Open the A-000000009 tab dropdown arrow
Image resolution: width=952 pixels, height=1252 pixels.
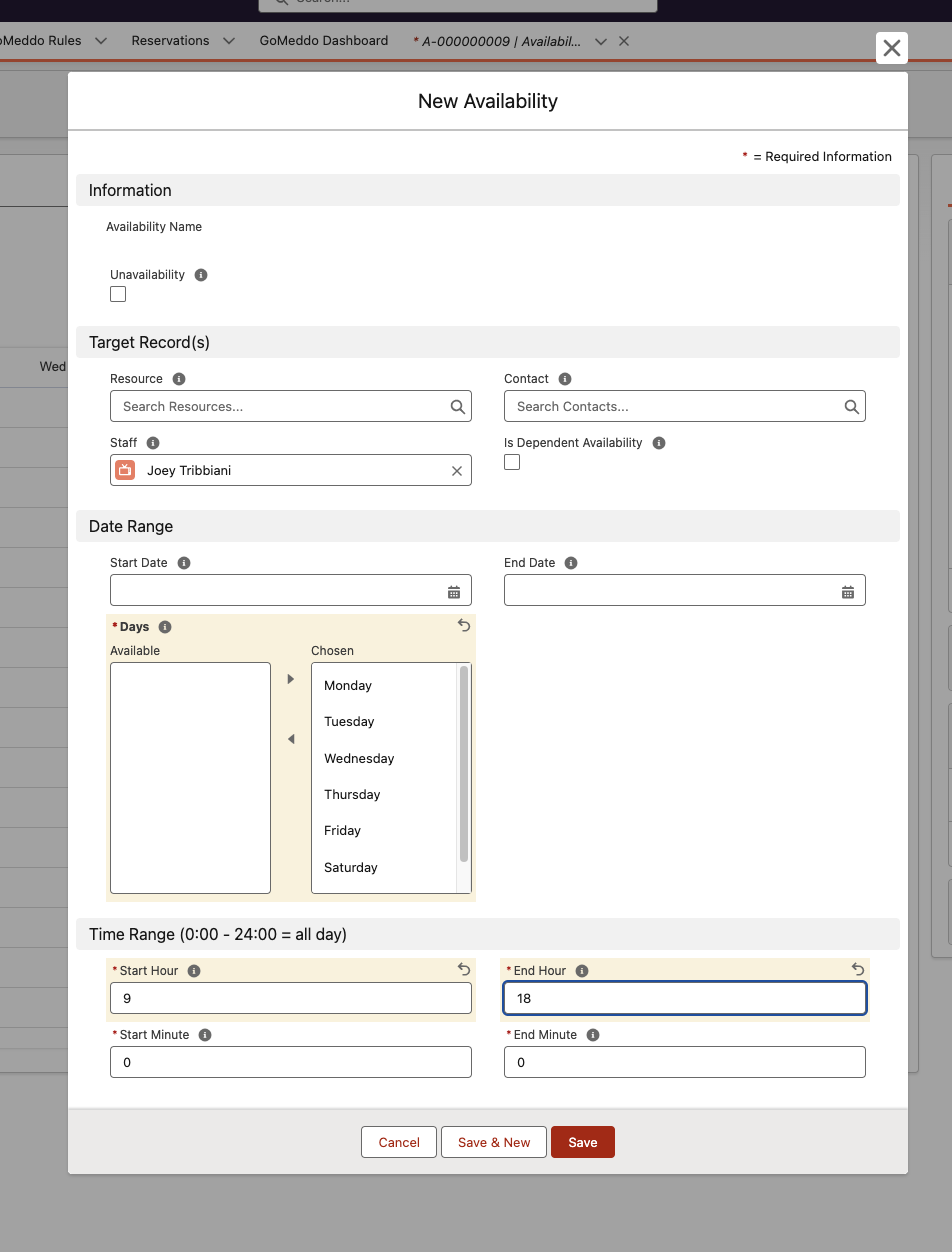[x=601, y=41]
